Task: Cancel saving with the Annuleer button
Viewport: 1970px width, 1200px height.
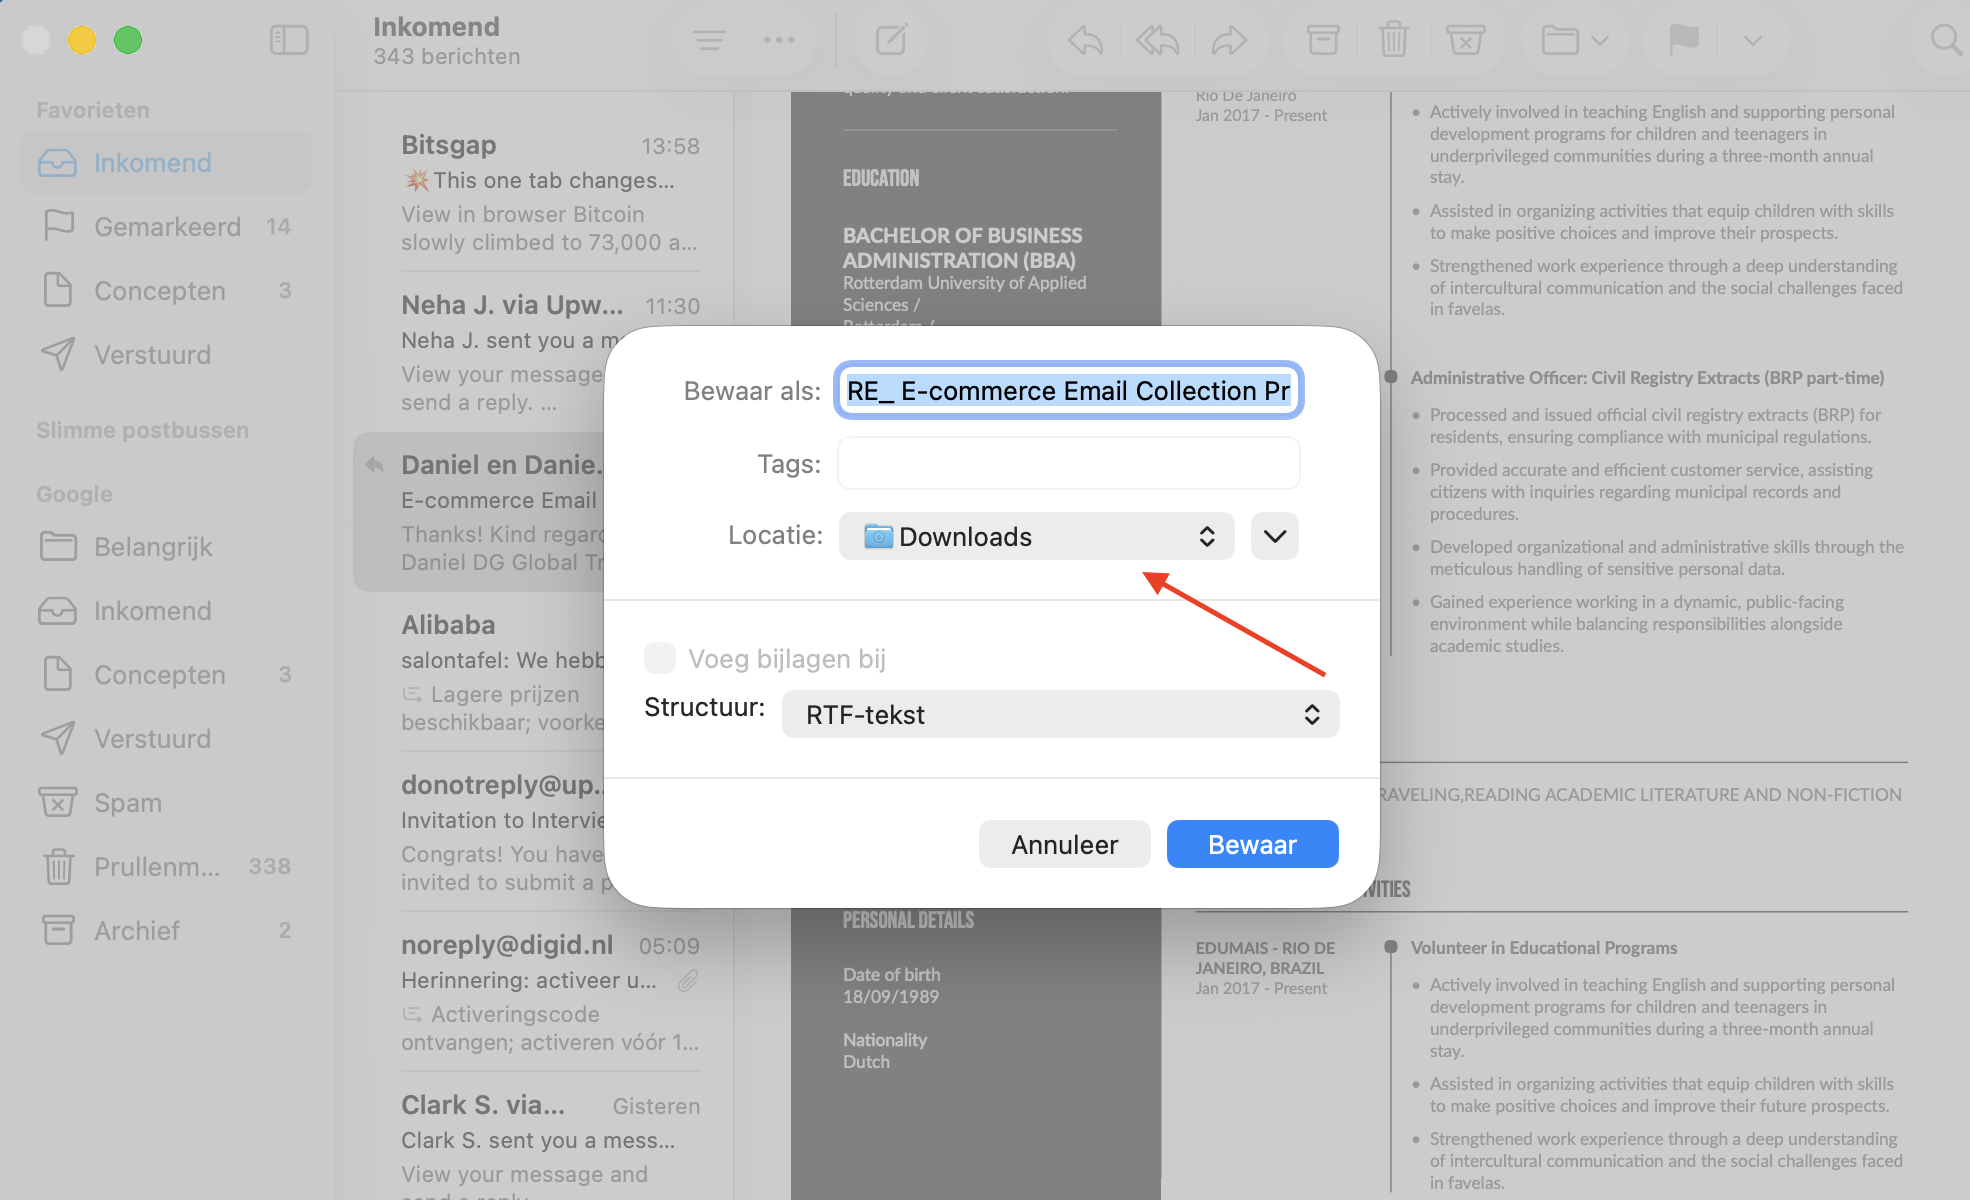Action: click(x=1064, y=844)
